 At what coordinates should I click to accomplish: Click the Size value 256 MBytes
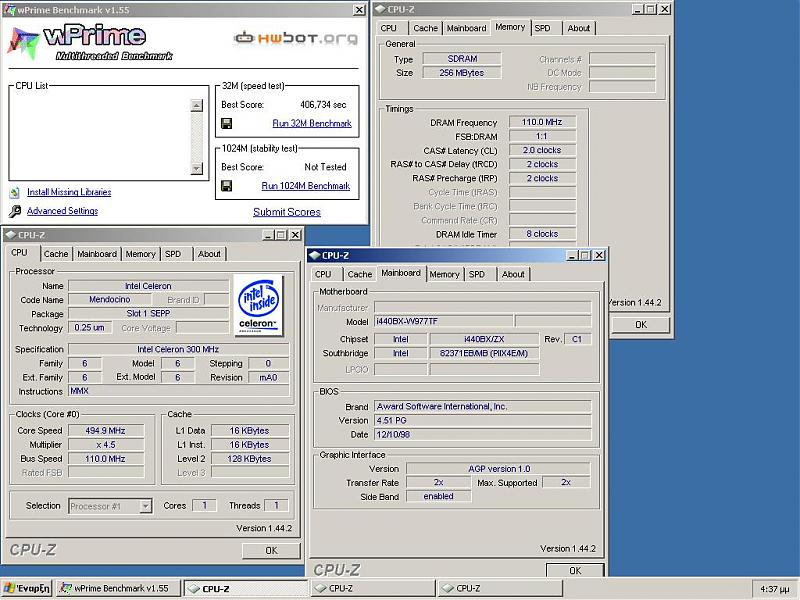pyautogui.click(x=462, y=73)
